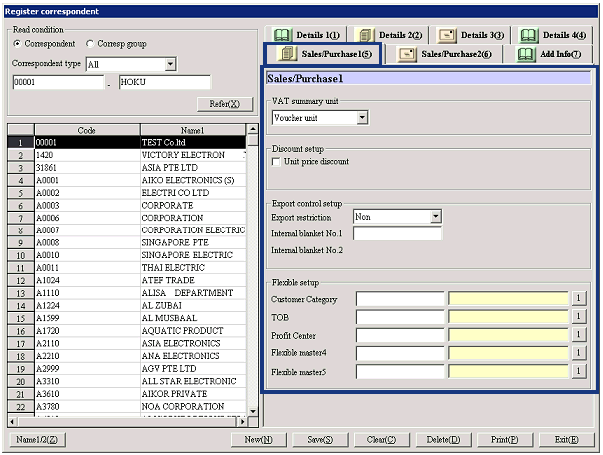Image resolution: width=603 pixels, height=455 pixels.
Task: Open lookup button for Profit Center
Action: click(577, 334)
